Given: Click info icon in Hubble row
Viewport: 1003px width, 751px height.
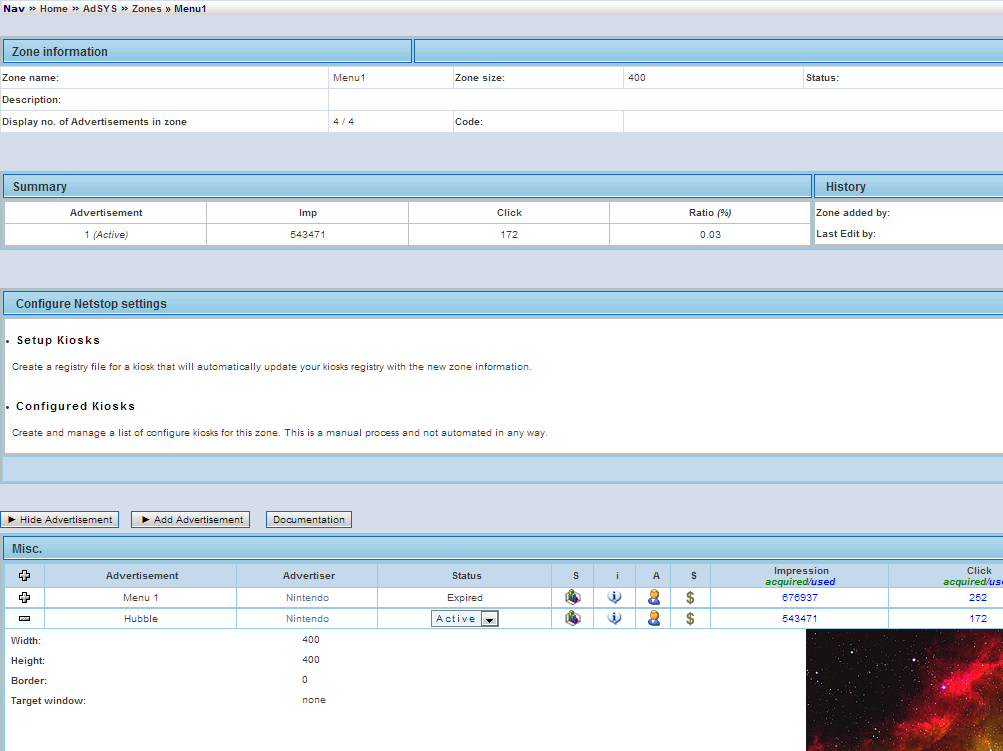Looking at the screenshot, I should (614, 618).
